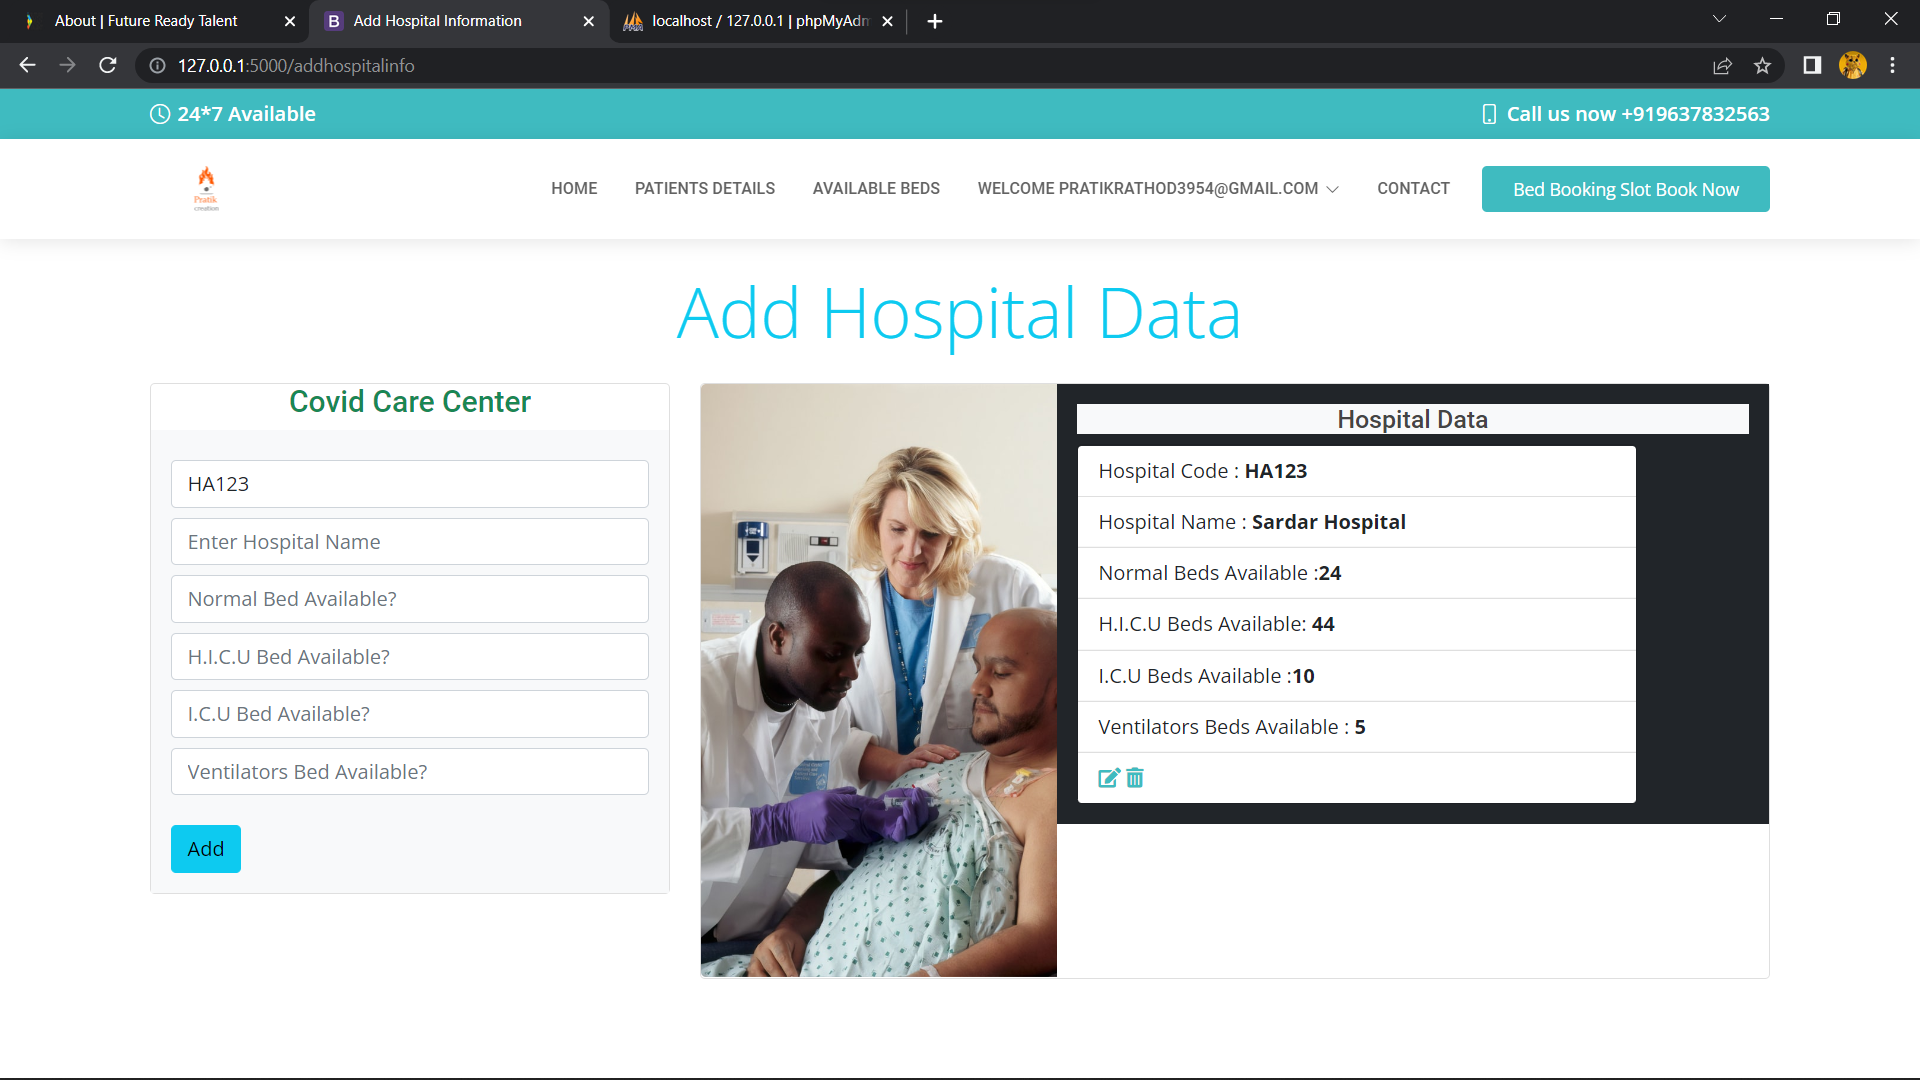Click the hospital patient care photo

[879, 680]
